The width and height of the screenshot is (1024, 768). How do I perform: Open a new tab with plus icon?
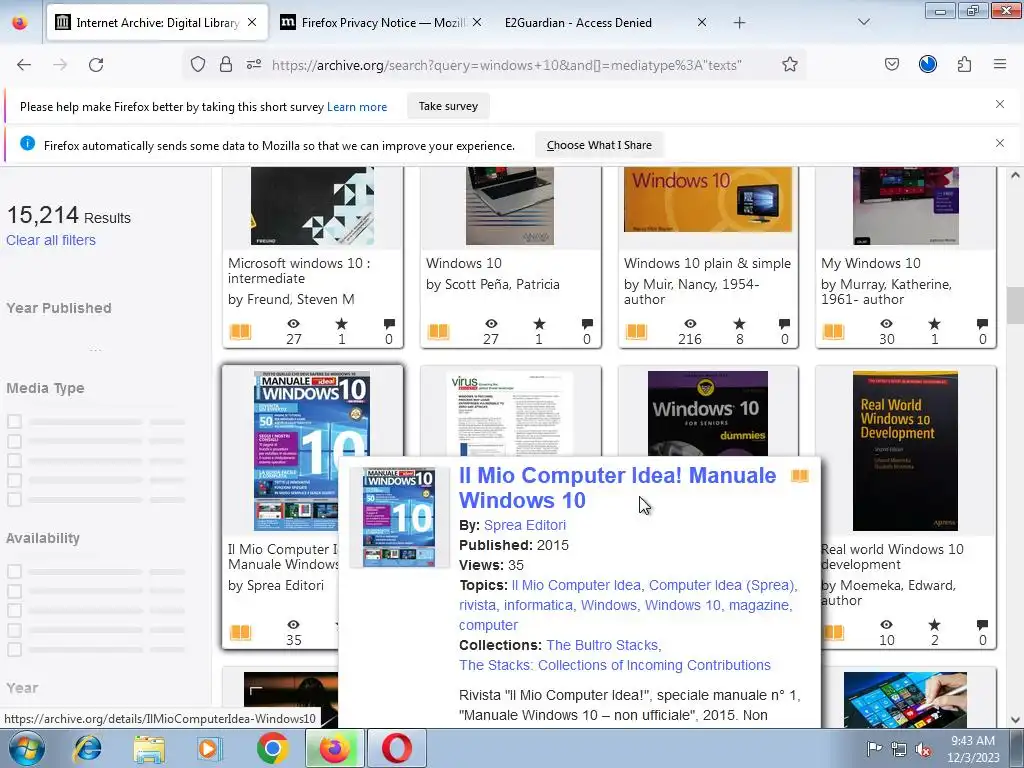point(739,23)
